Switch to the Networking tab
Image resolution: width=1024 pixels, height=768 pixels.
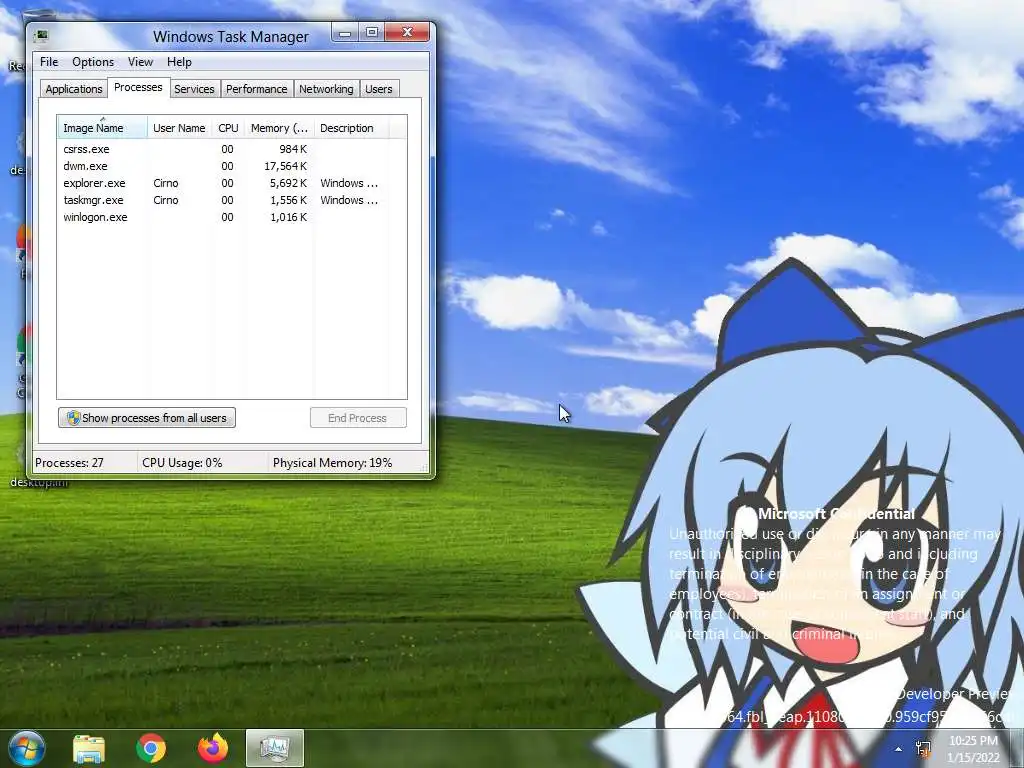point(326,89)
